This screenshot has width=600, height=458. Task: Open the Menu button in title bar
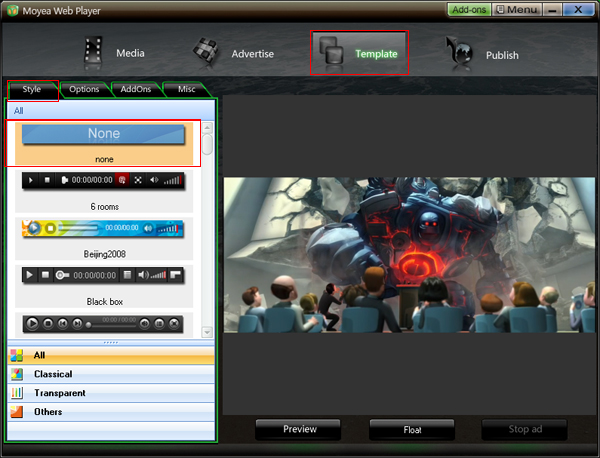coord(517,10)
